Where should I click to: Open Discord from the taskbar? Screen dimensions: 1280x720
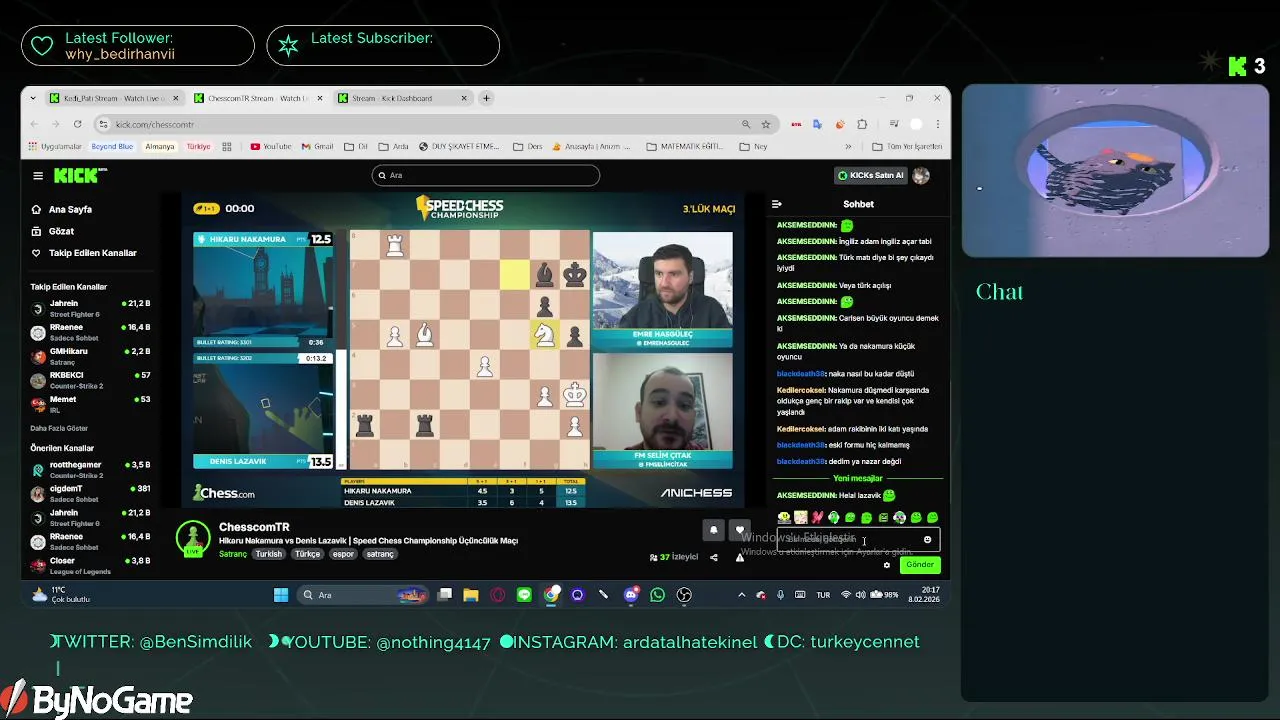tap(630, 595)
